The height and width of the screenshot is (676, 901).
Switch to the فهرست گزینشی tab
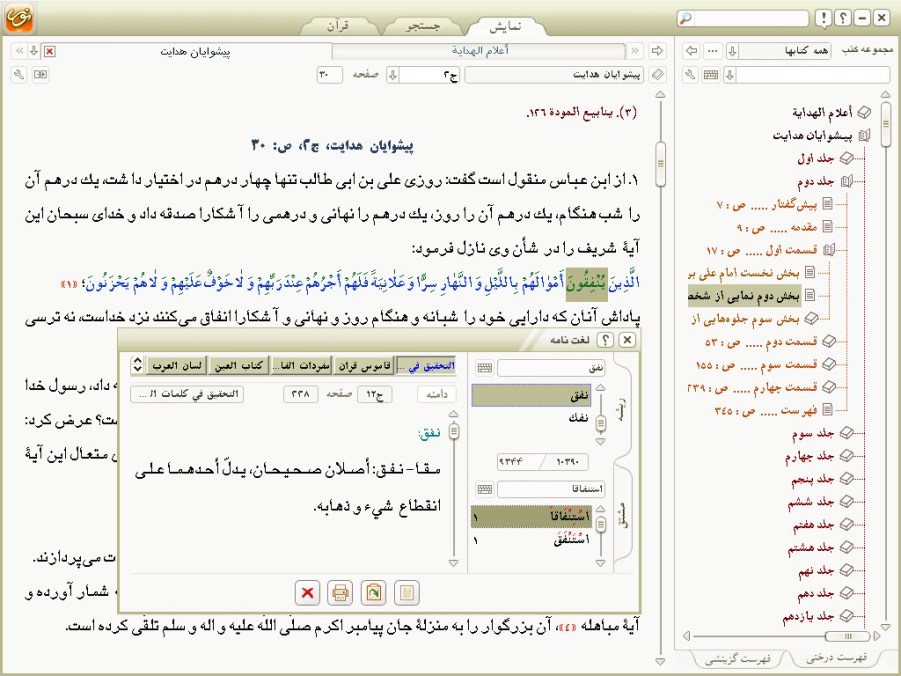point(737,658)
